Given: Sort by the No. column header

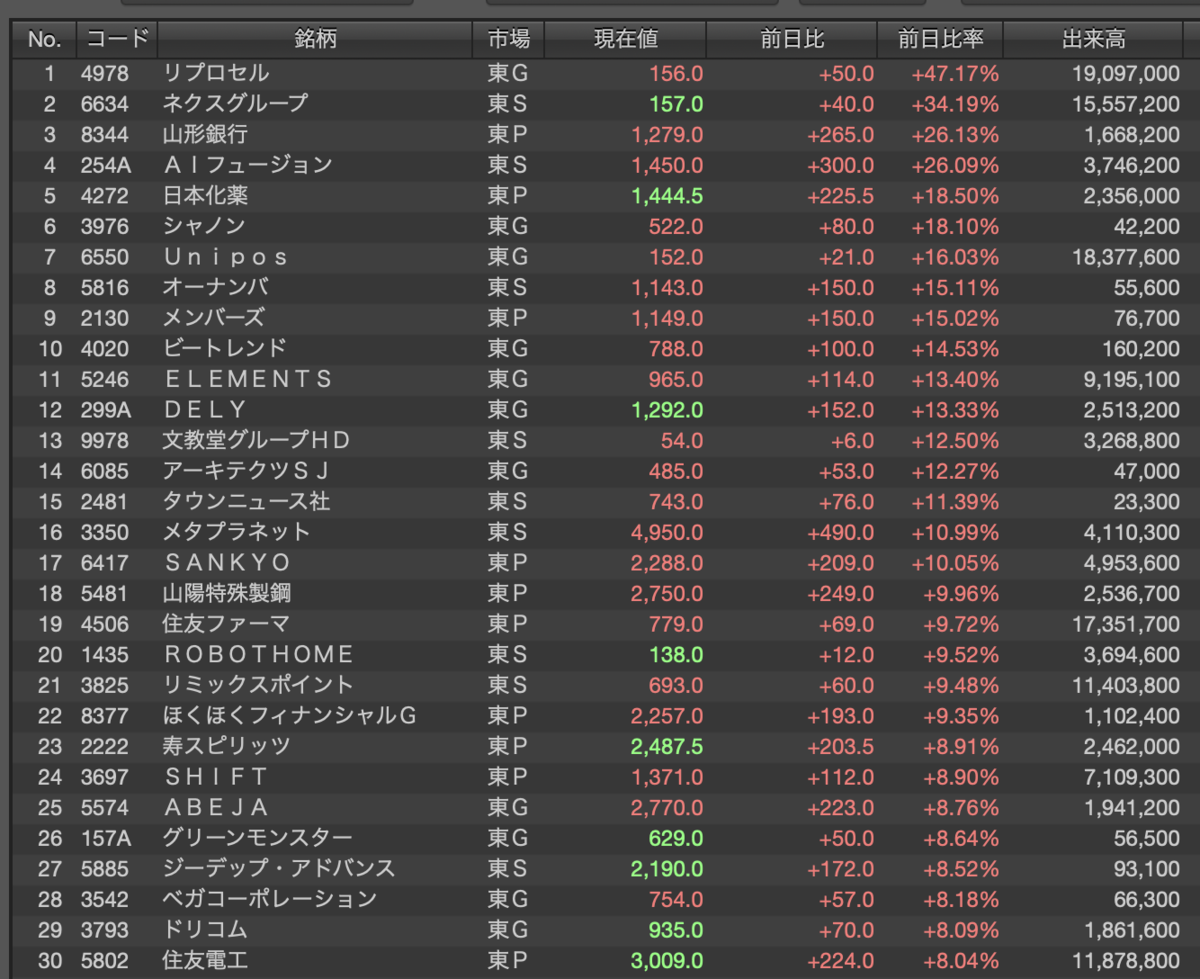Looking at the screenshot, I should [45, 40].
